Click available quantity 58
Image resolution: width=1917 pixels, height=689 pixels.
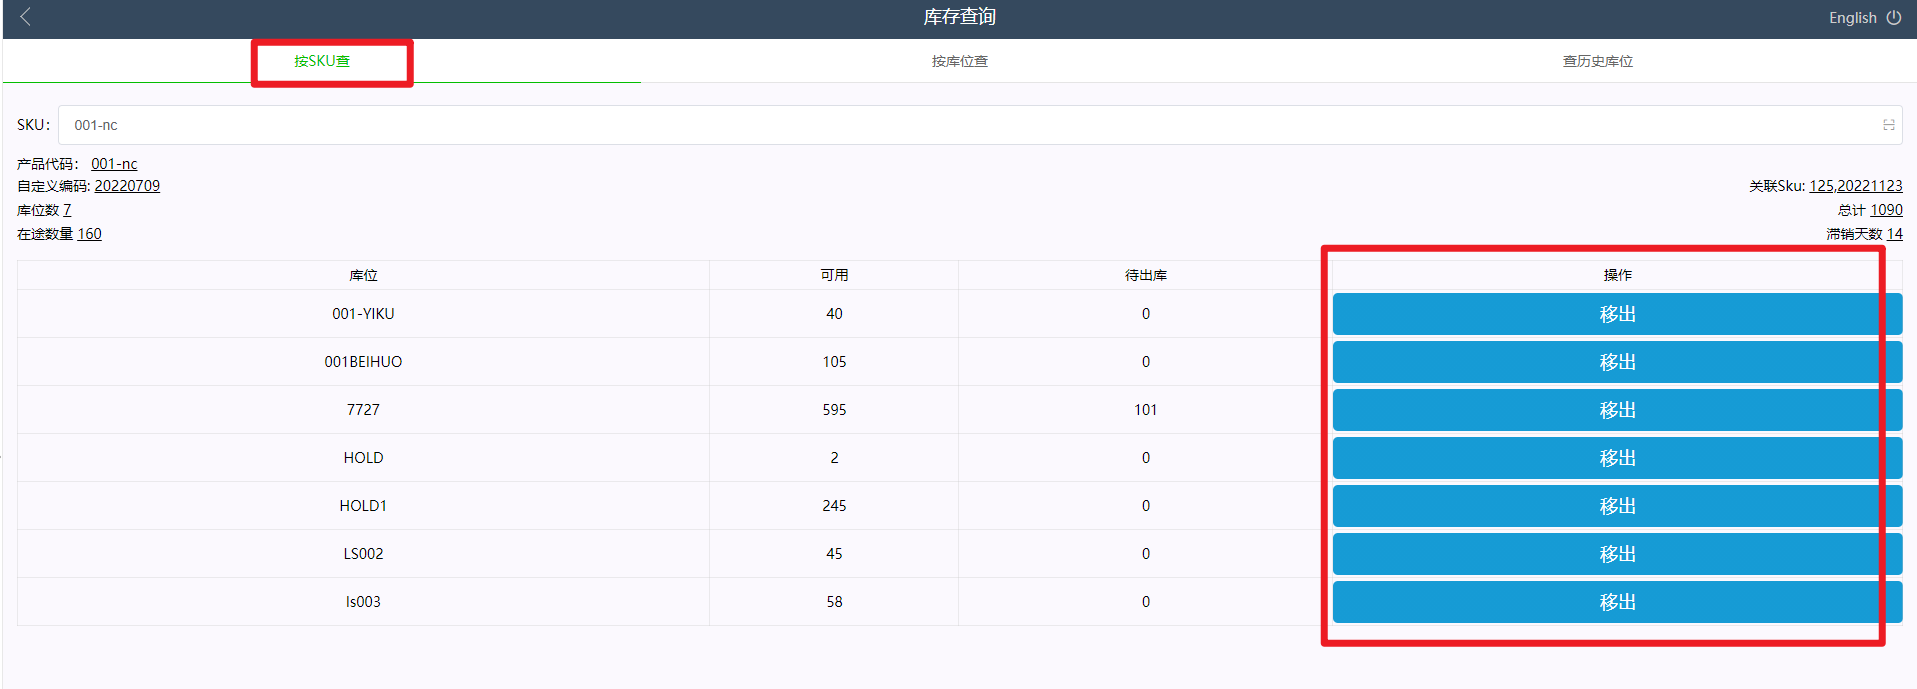[834, 602]
